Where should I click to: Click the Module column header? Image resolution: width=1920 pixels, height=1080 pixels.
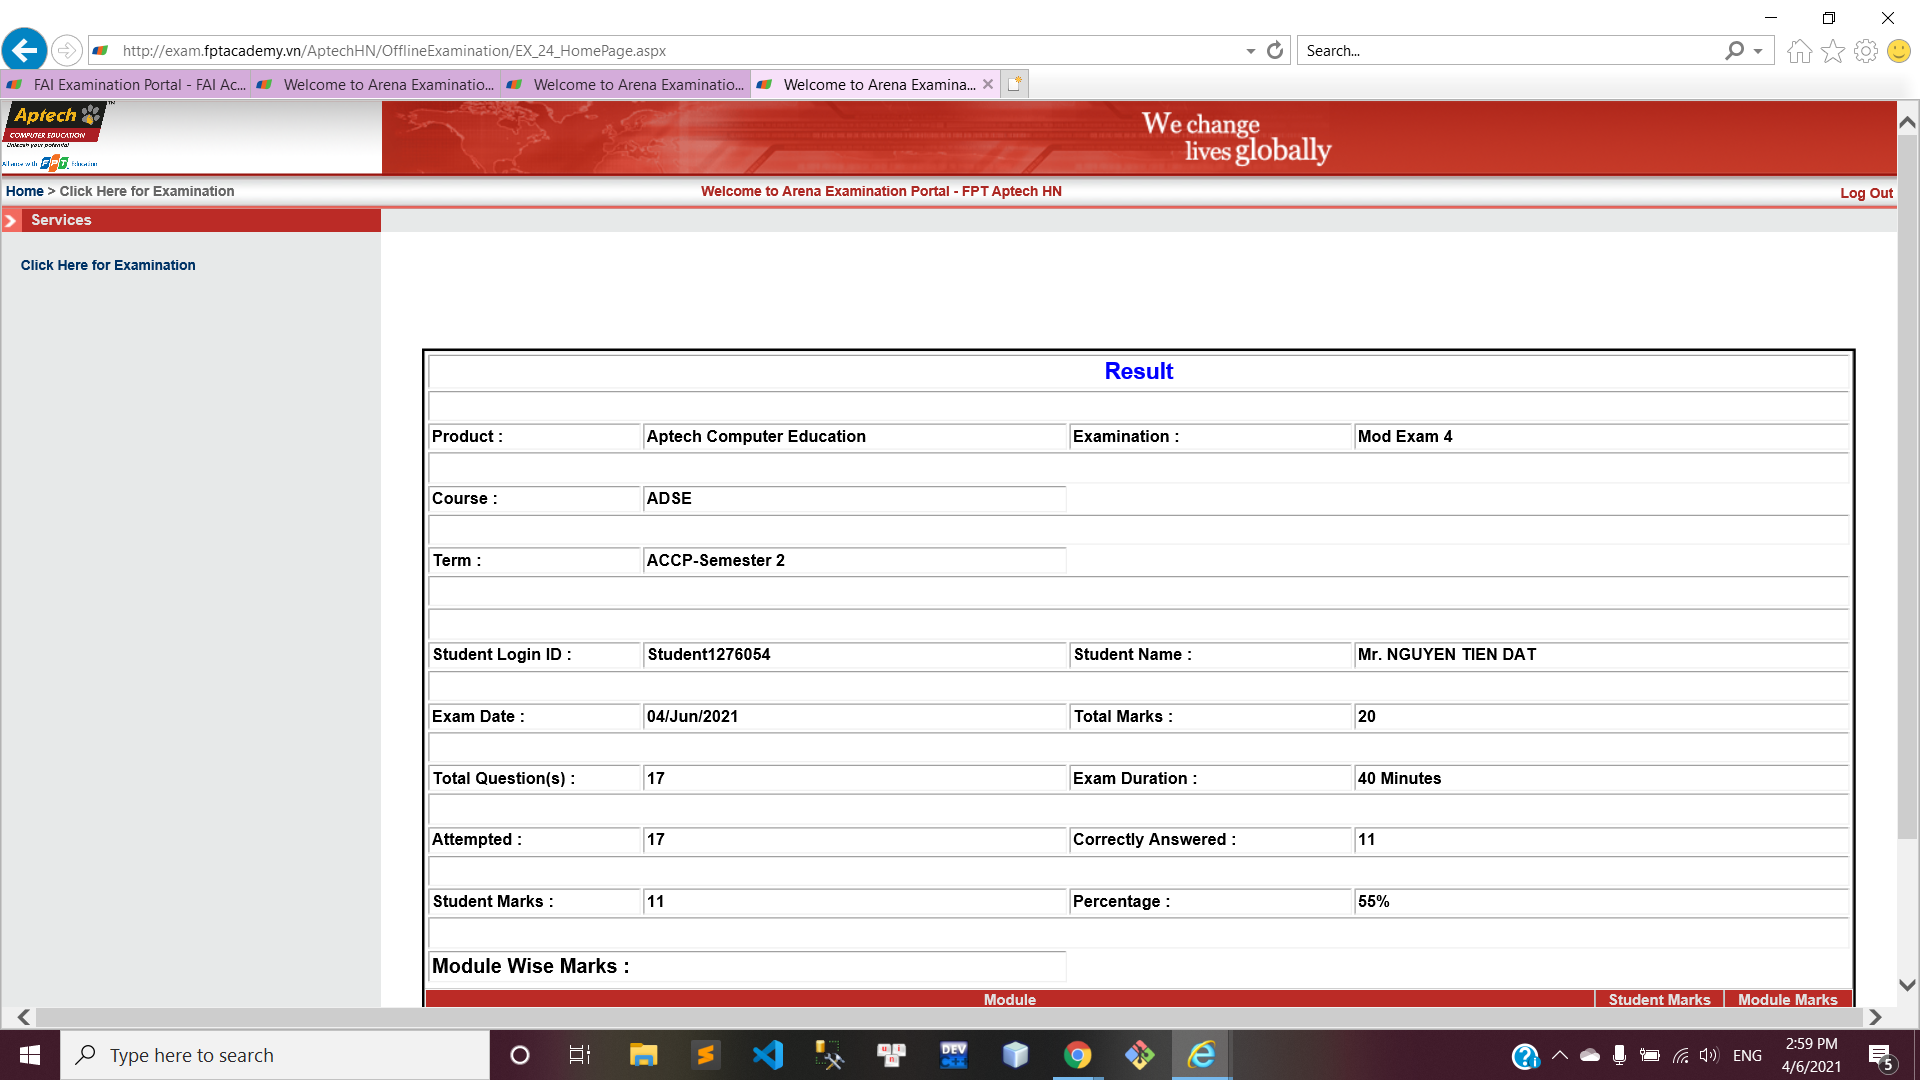1009,999
